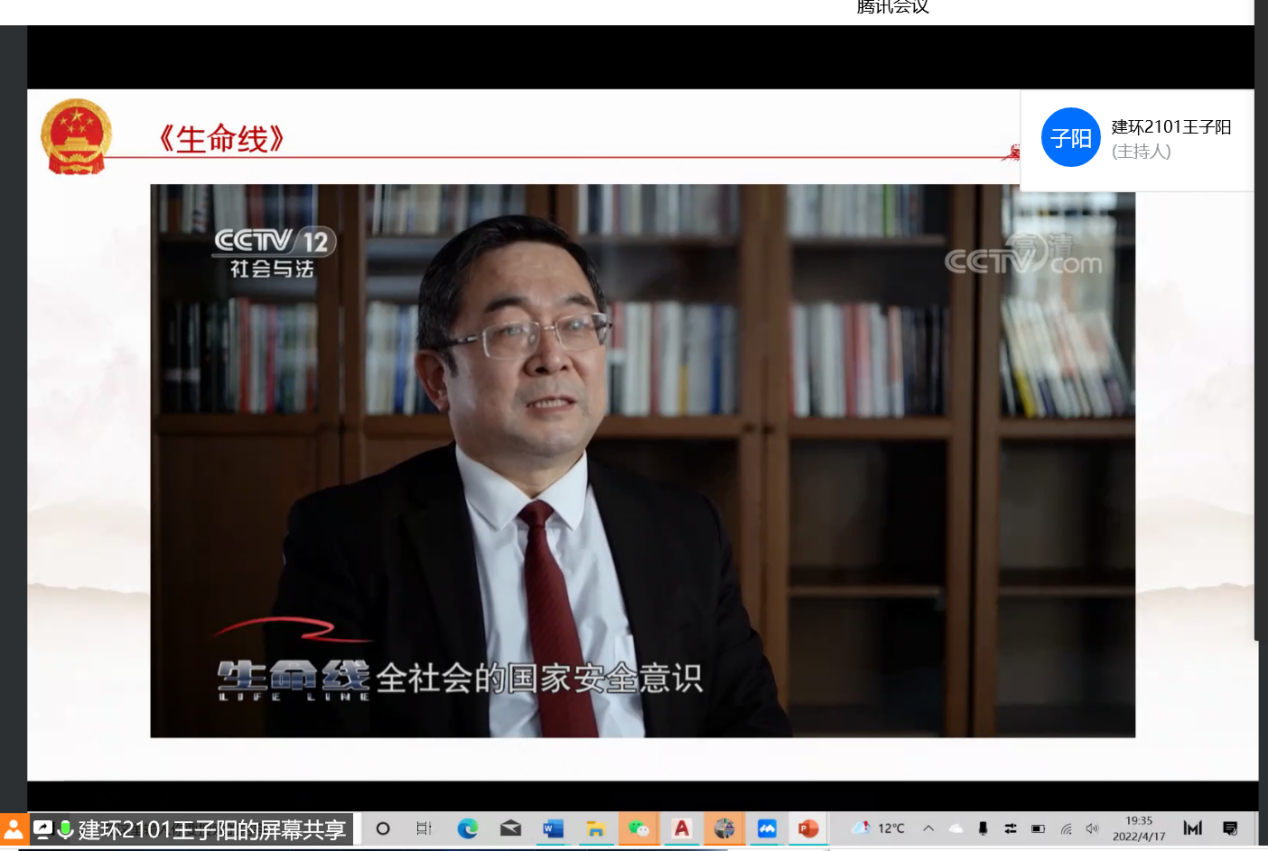
Task: Open AutoCAD from the taskbar
Action: click(682, 828)
